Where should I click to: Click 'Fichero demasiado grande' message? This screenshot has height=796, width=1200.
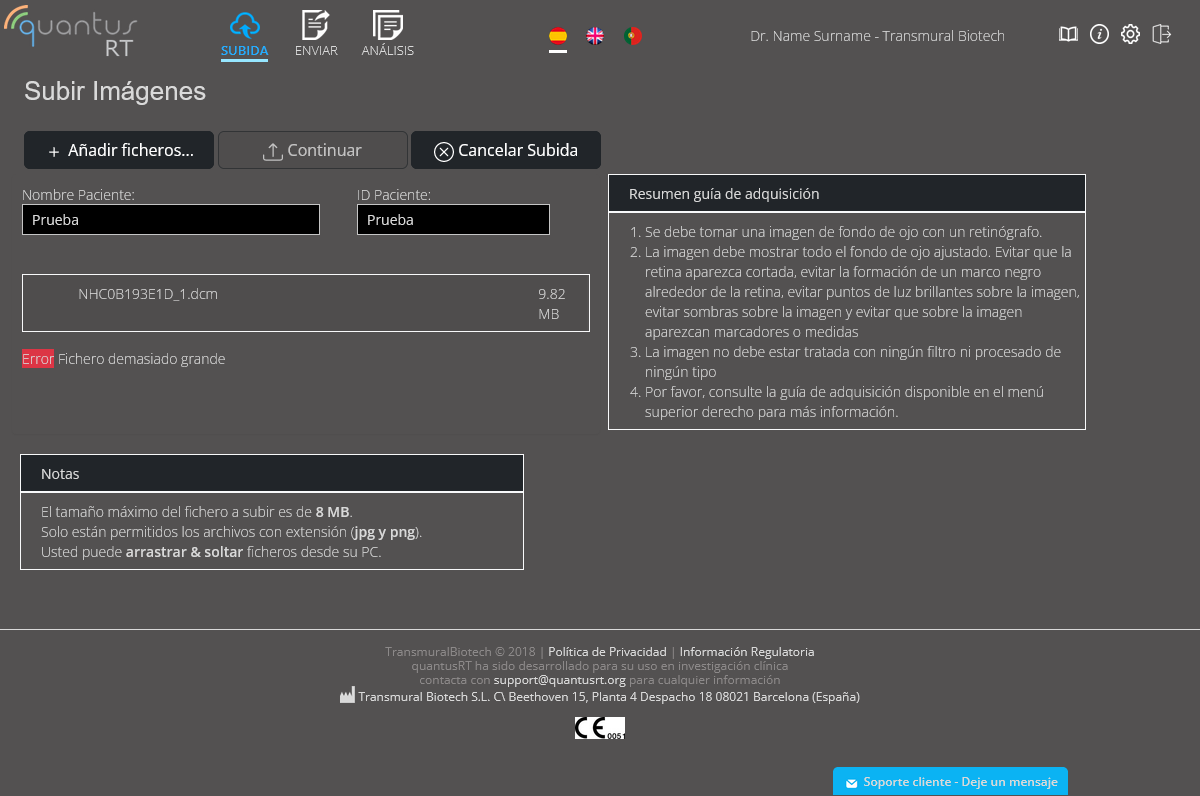tap(141, 359)
